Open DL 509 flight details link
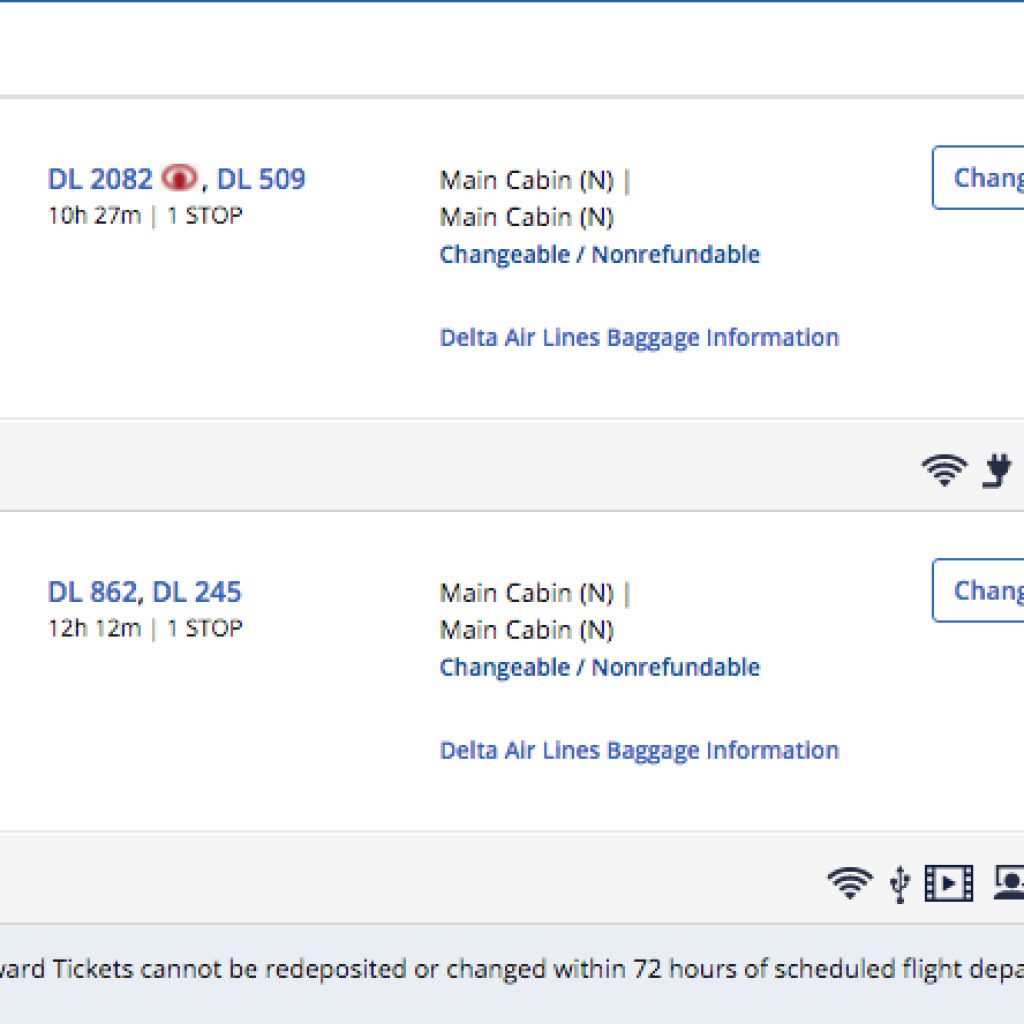 [261, 179]
